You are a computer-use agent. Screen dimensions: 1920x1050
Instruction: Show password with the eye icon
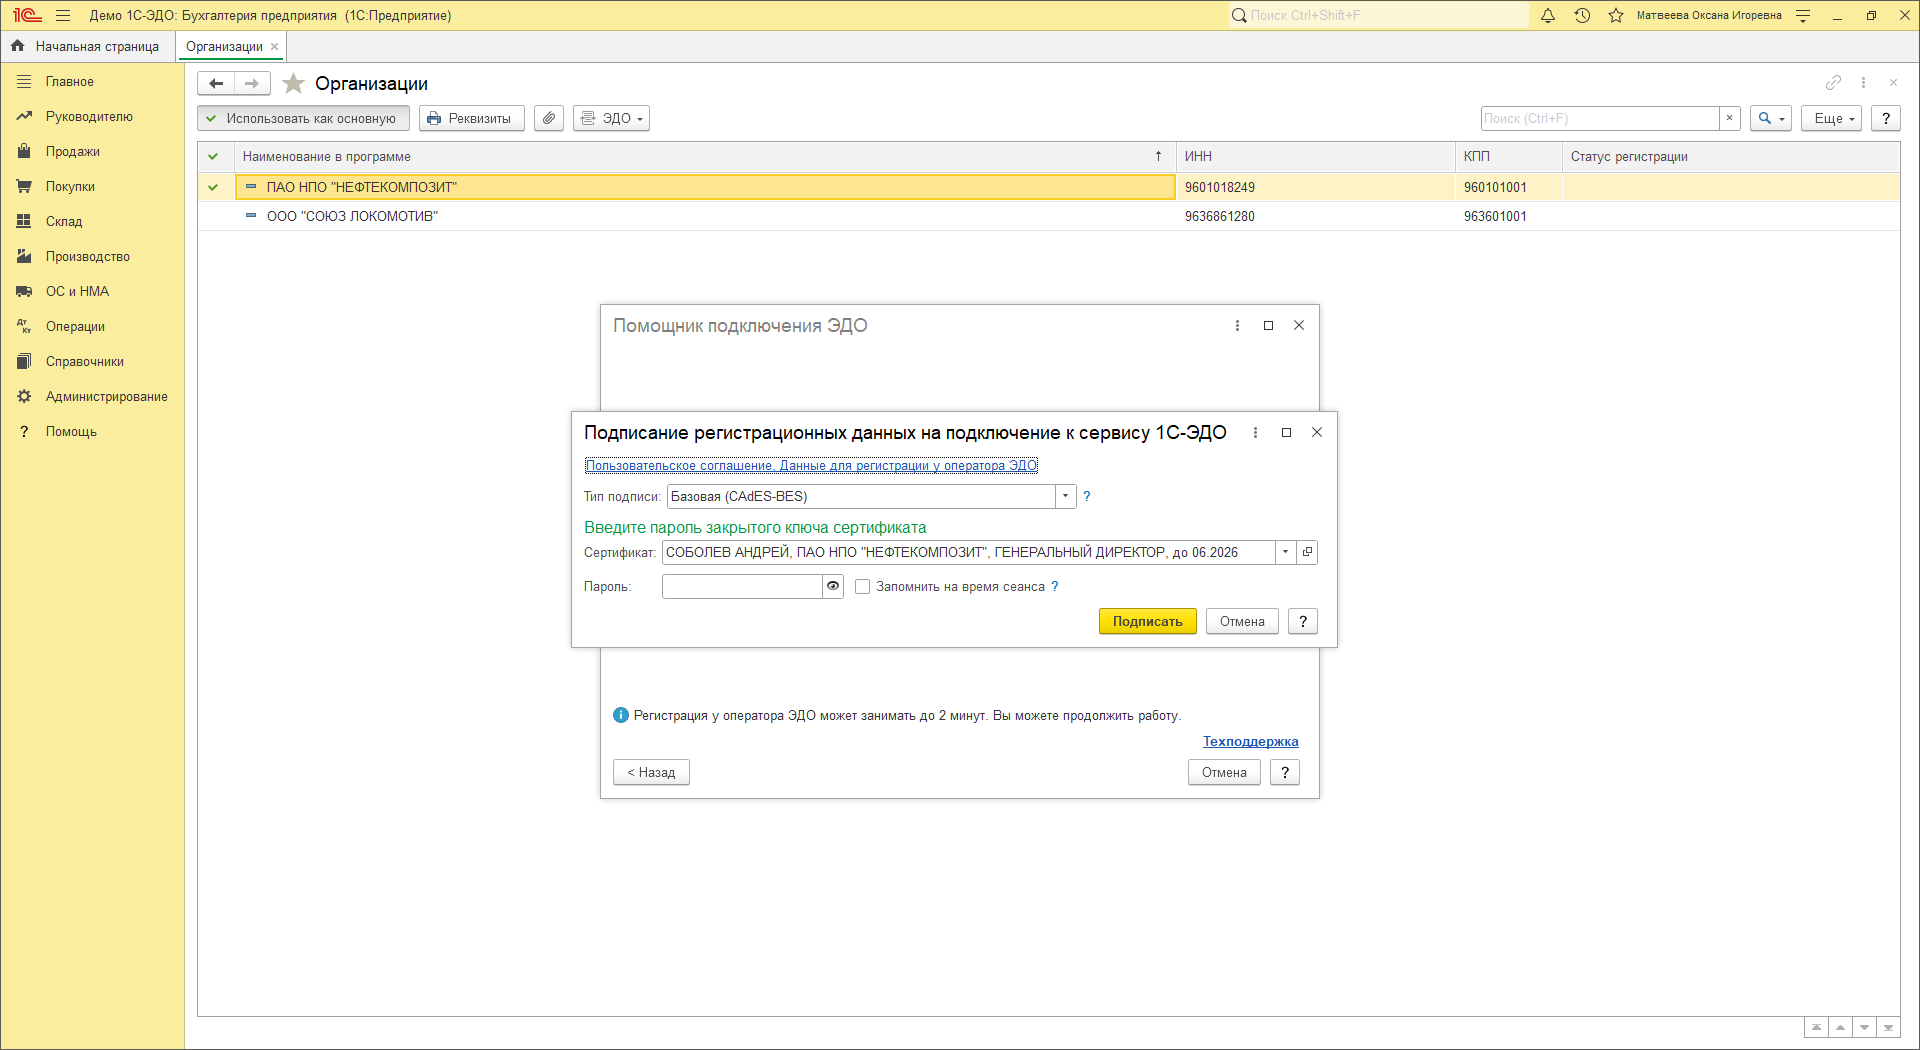[833, 586]
